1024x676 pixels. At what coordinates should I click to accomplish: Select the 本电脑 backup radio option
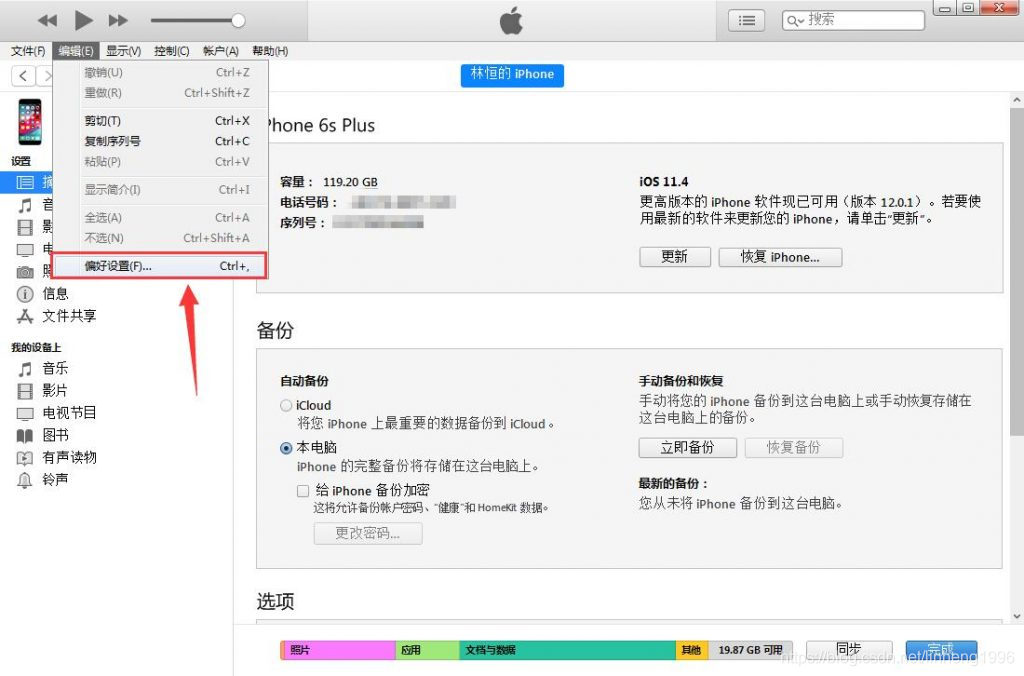pyautogui.click(x=286, y=448)
